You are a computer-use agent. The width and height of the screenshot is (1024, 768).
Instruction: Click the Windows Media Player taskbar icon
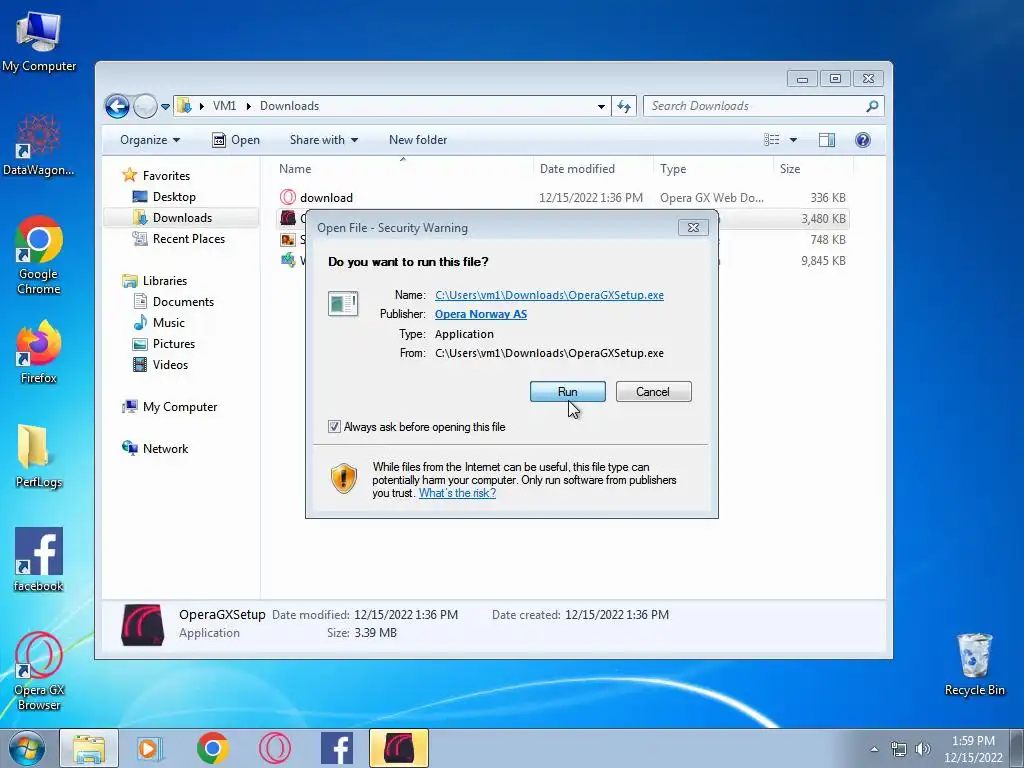[x=150, y=748]
